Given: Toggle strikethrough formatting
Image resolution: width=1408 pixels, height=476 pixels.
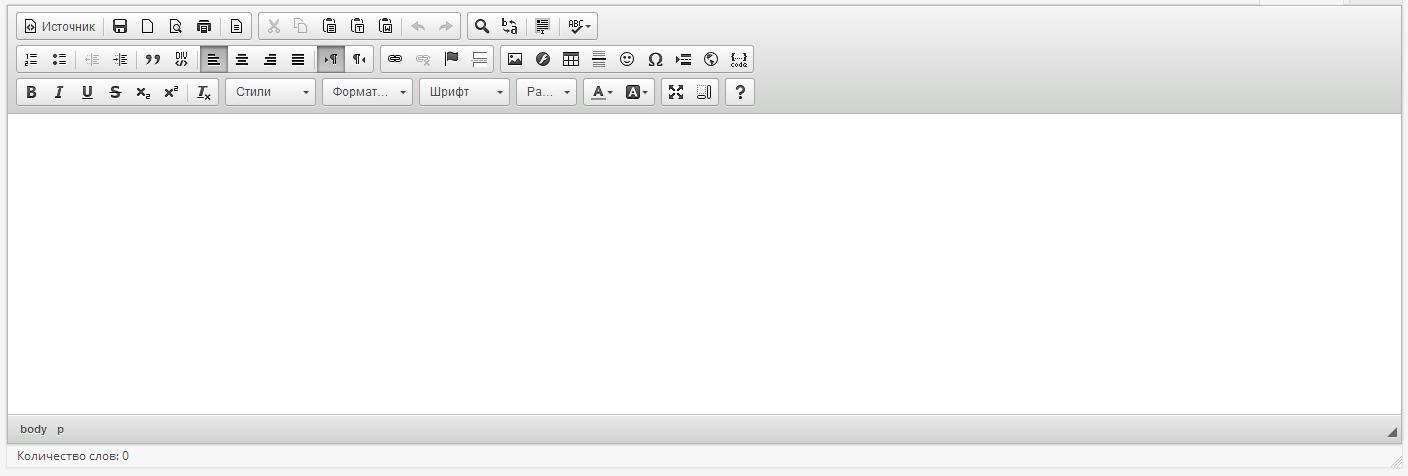Looking at the screenshot, I should (x=115, y=92).
